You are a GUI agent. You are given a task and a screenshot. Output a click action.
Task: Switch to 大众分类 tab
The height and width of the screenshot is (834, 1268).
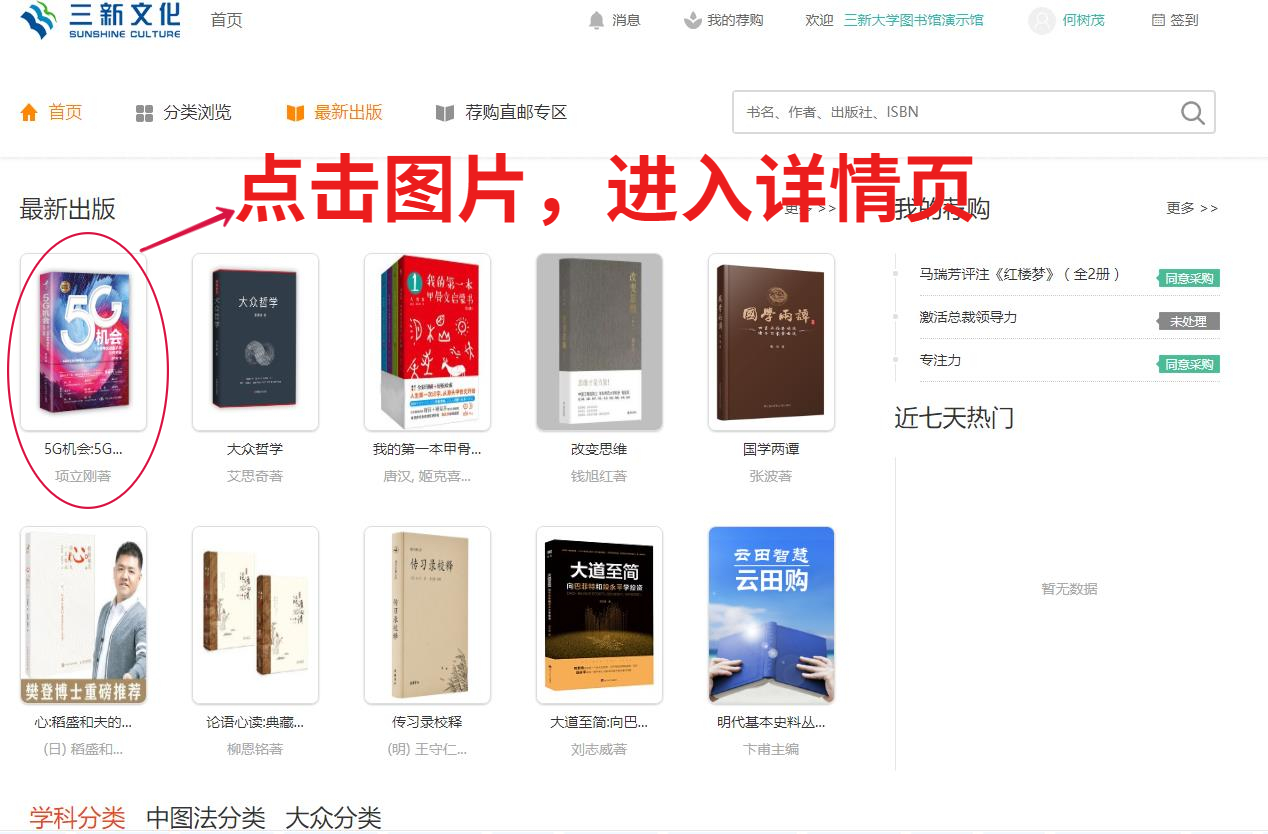(x=333, y=818)
